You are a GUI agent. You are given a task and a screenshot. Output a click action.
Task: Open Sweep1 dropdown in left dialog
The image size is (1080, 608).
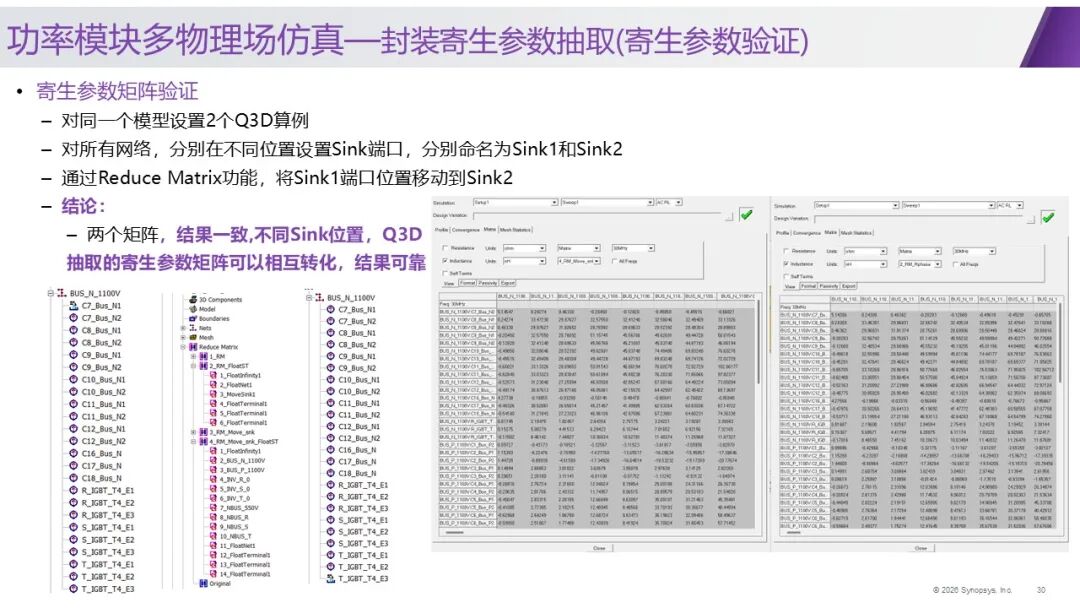(x=607, y=202)
